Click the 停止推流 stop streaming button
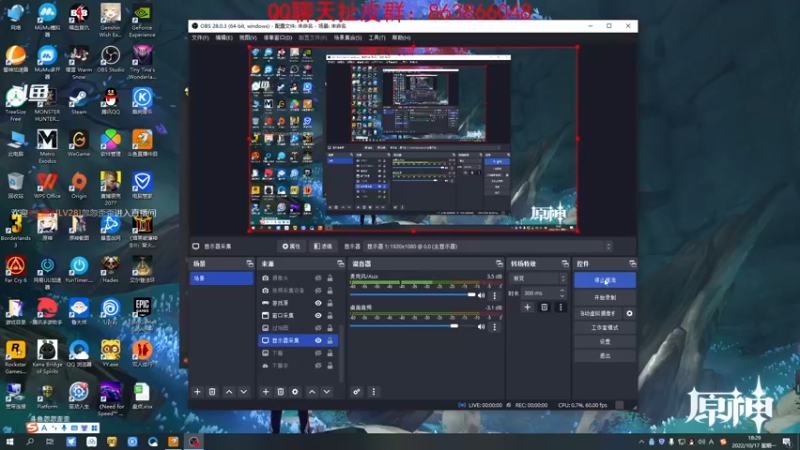The height and width of the screenshot is (450, 800). coord(605,280)
